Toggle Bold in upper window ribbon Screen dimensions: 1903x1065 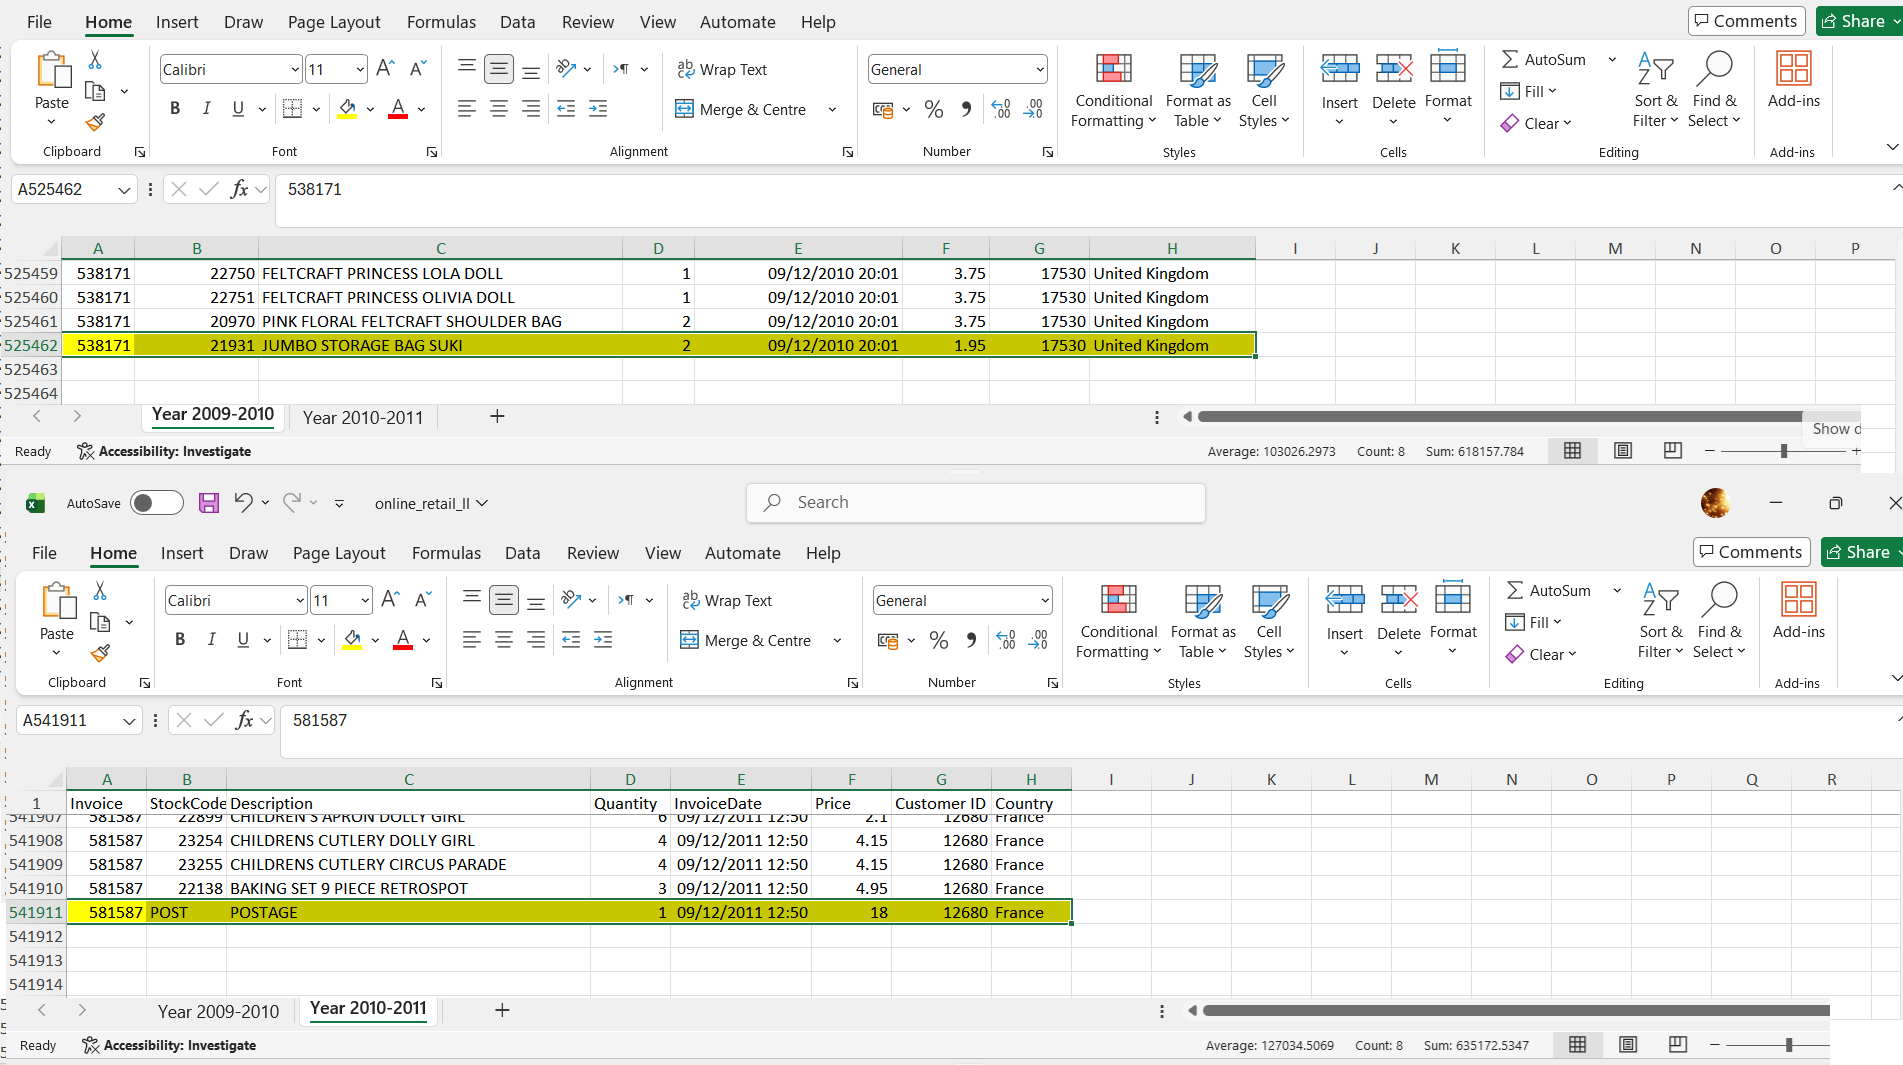pyautogui.click(x=175, y=109)
